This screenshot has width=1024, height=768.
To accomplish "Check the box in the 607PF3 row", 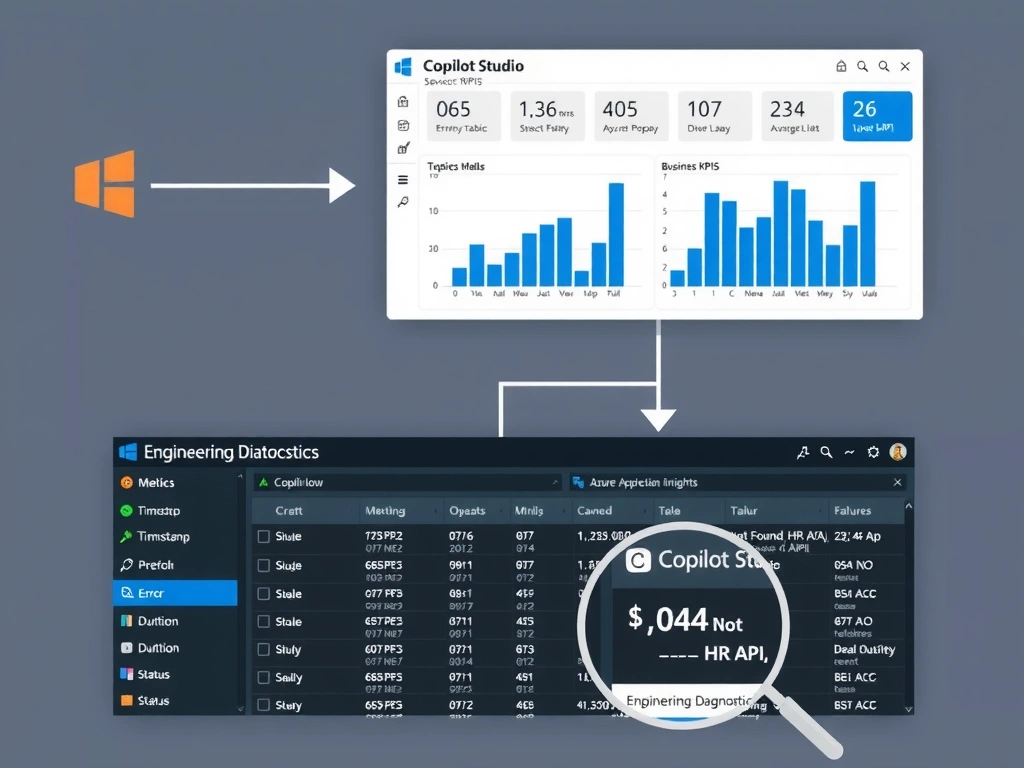I will tap(263, 650).
